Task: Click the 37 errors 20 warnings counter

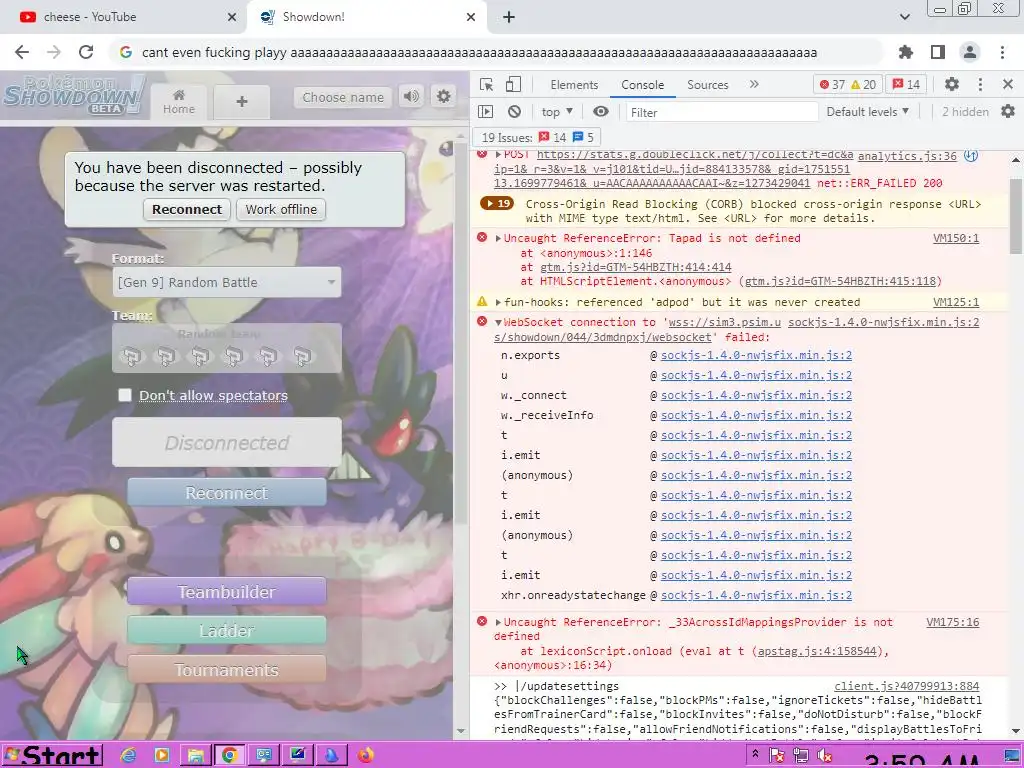Action: (848, 85)
